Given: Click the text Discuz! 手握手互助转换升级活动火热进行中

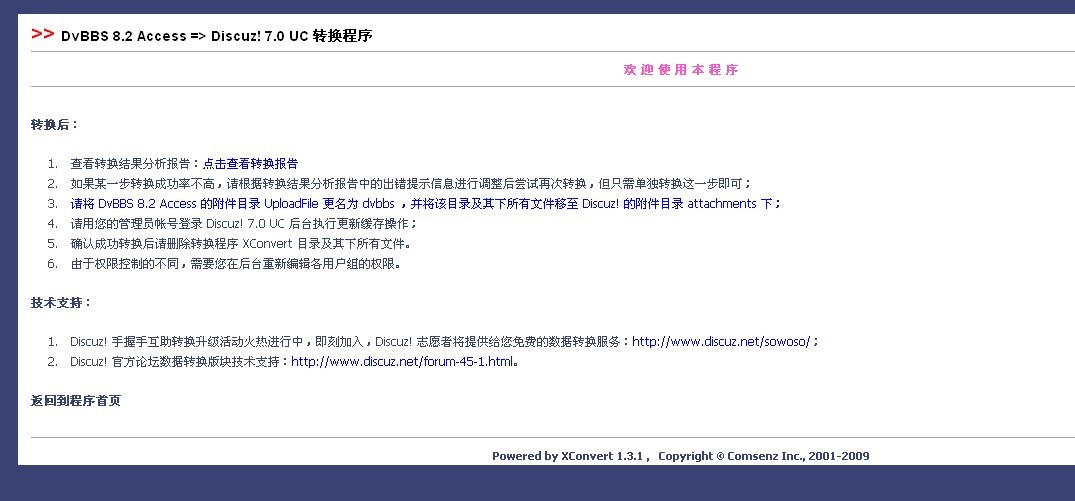Looking at the screenshot, I should (186, 341).
